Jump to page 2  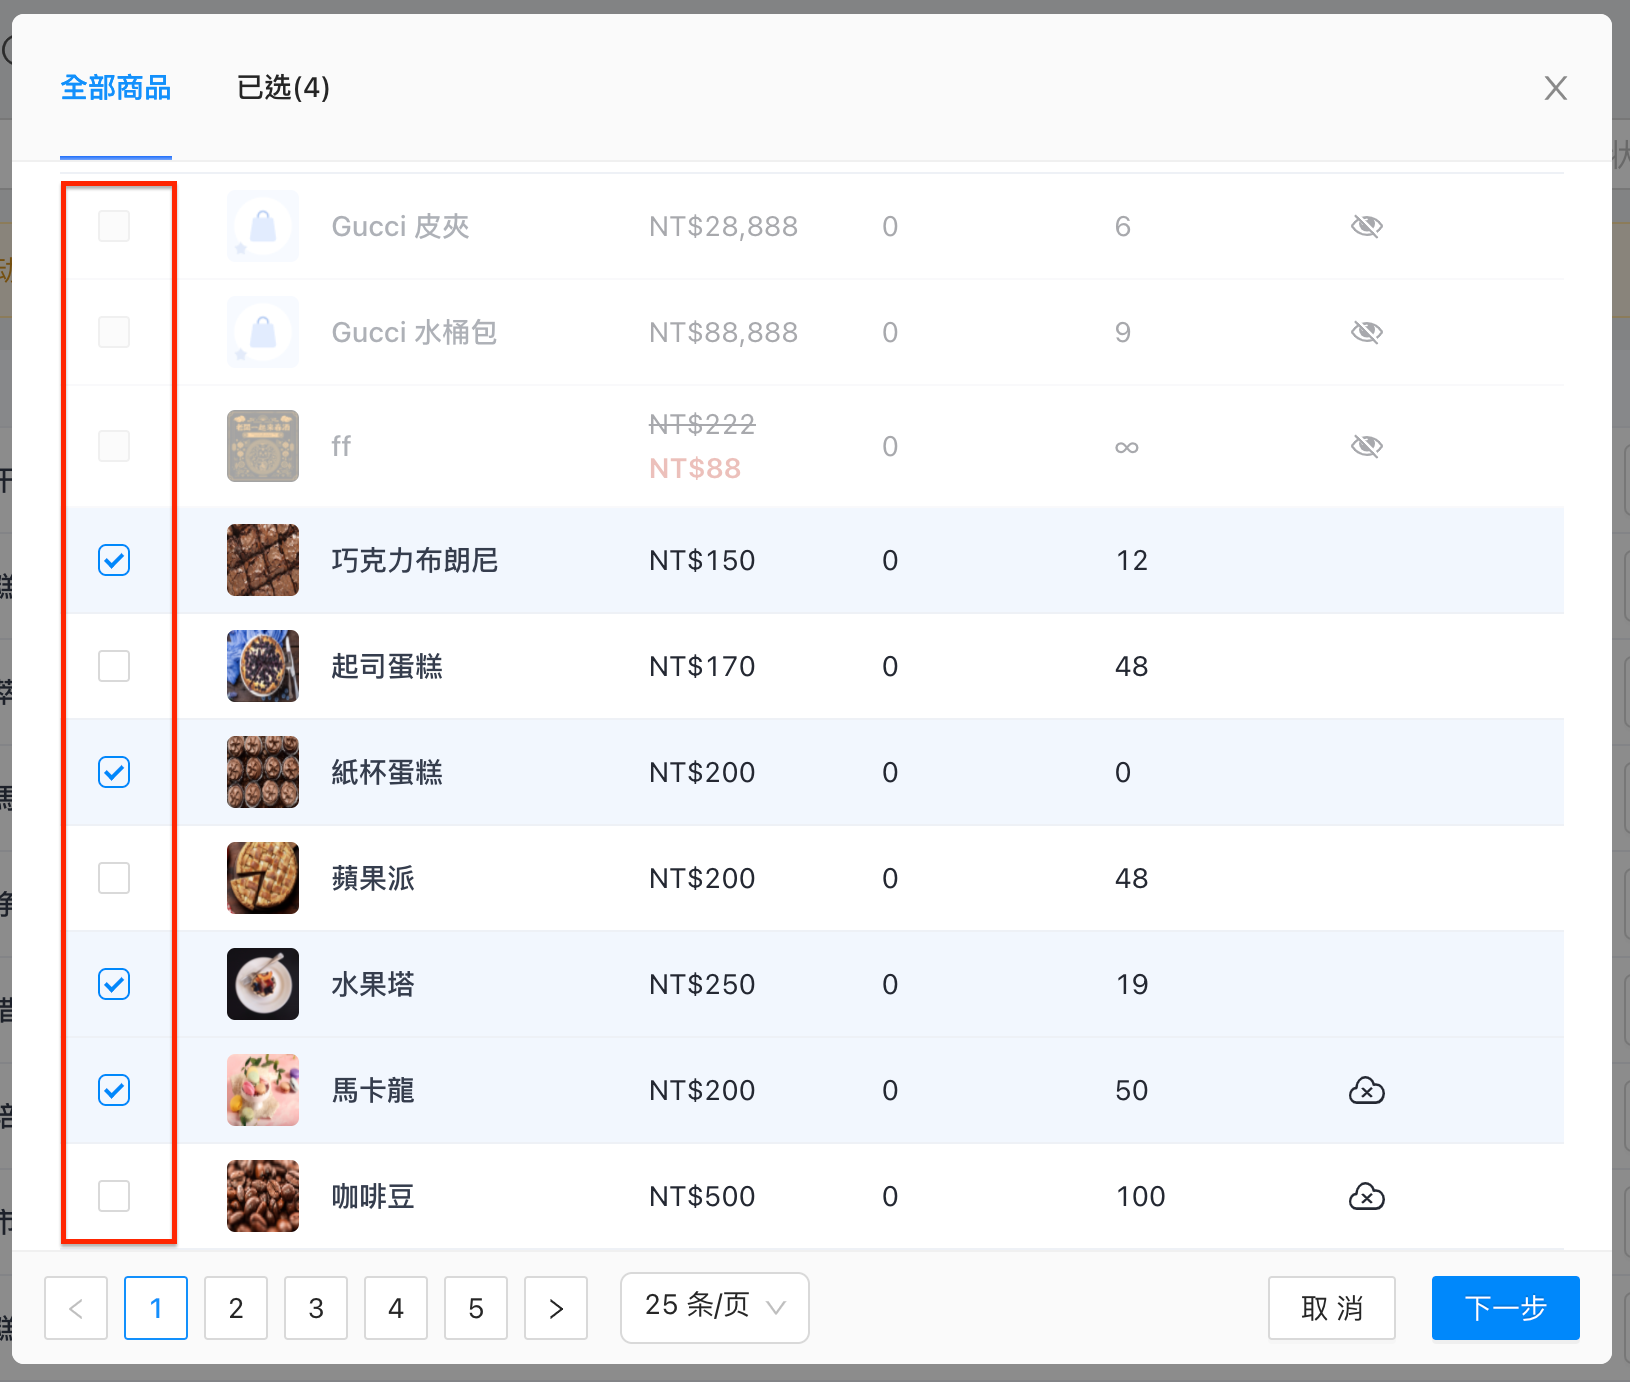tap(236, 1308)
